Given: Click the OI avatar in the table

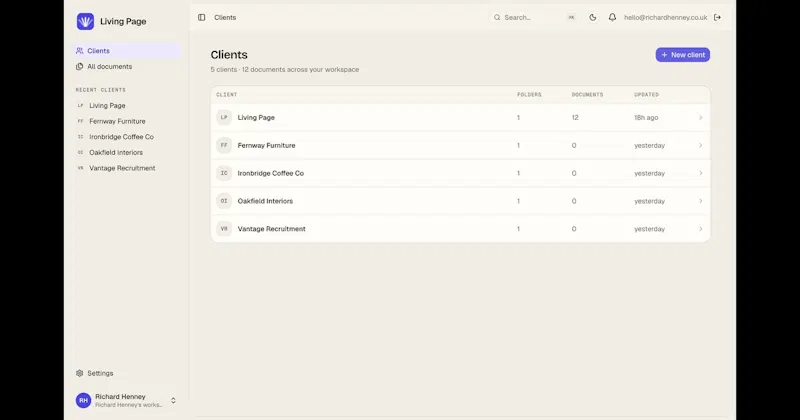Looking at the screenshot, I should point(224,201).
